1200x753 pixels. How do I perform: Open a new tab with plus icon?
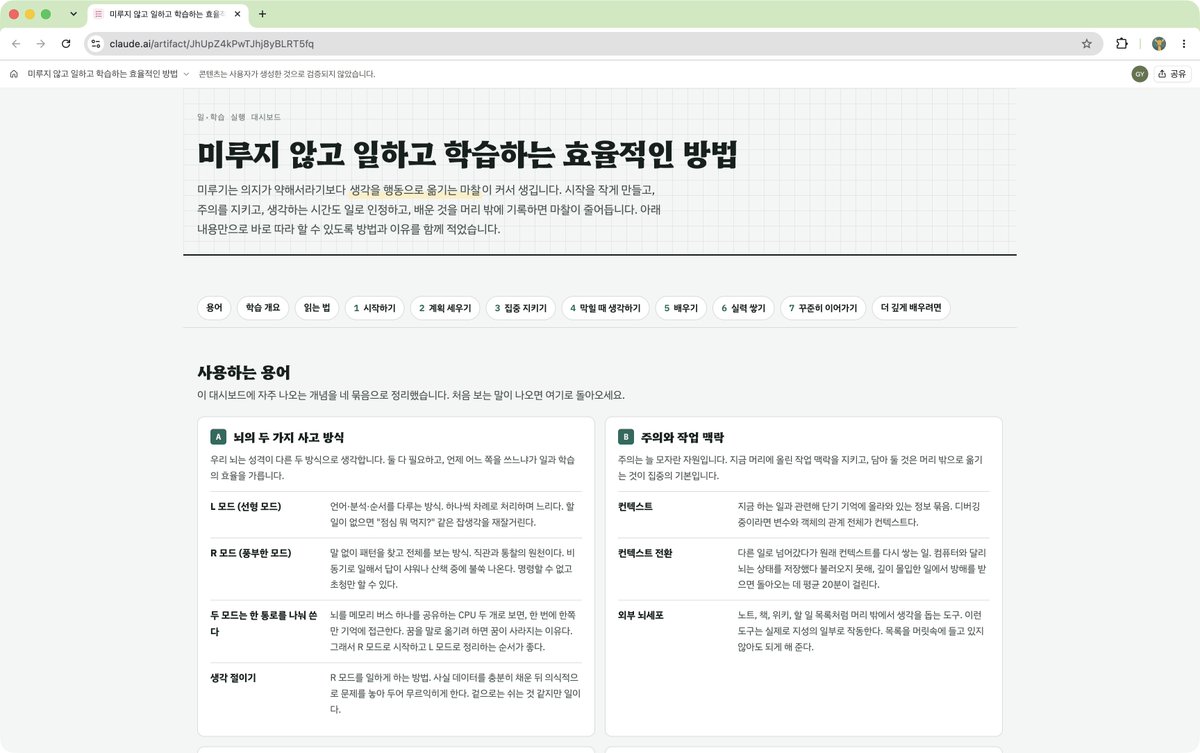tap(262, 14)
